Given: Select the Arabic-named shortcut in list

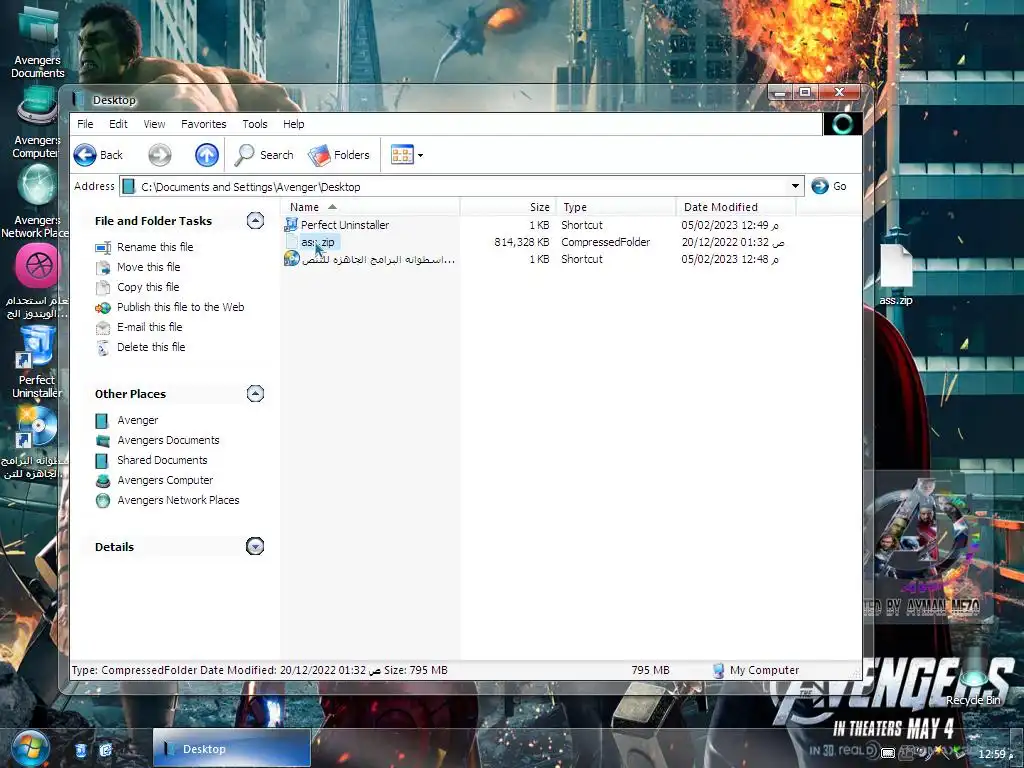Looking at the screenshot, I should (x=378, y=259).
